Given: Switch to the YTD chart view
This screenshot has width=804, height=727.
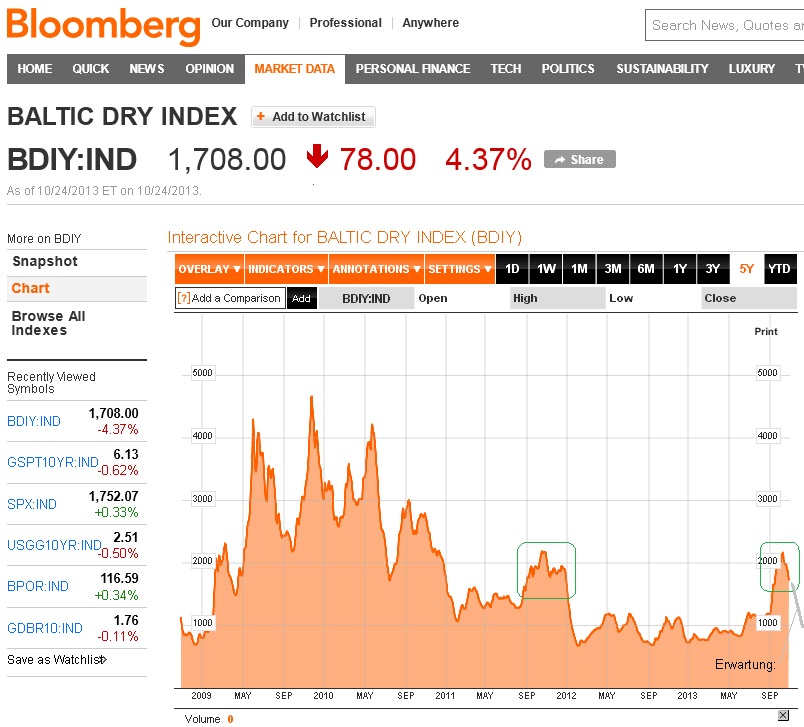Looking at the screenshot, I should click(x=779, y=268).
